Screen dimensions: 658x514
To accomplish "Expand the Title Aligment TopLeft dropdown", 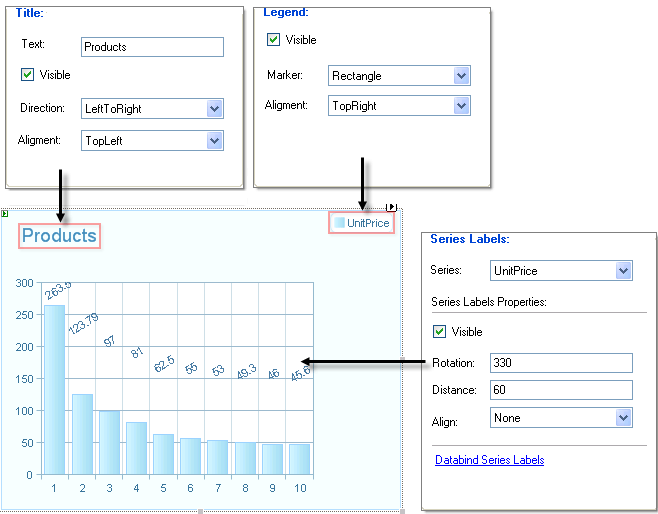I will click(214, 141).
